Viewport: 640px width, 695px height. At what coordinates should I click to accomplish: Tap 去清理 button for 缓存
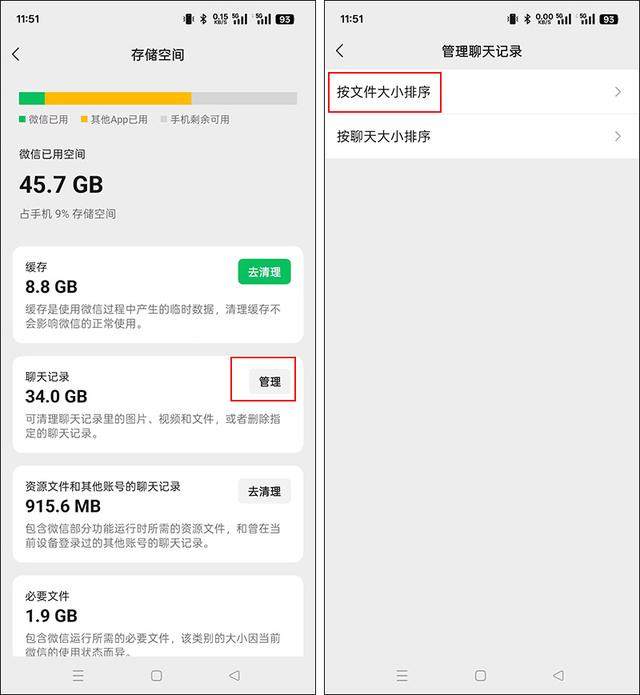[264, 271]
